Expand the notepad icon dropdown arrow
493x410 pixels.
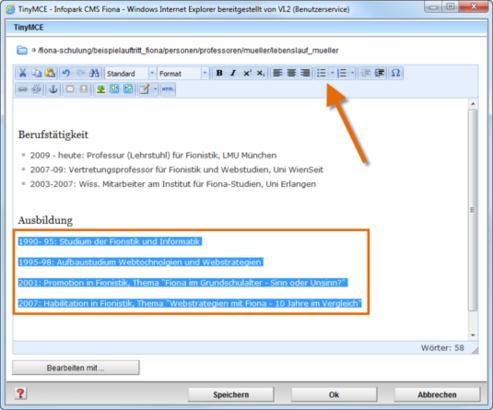coord(155,89)
